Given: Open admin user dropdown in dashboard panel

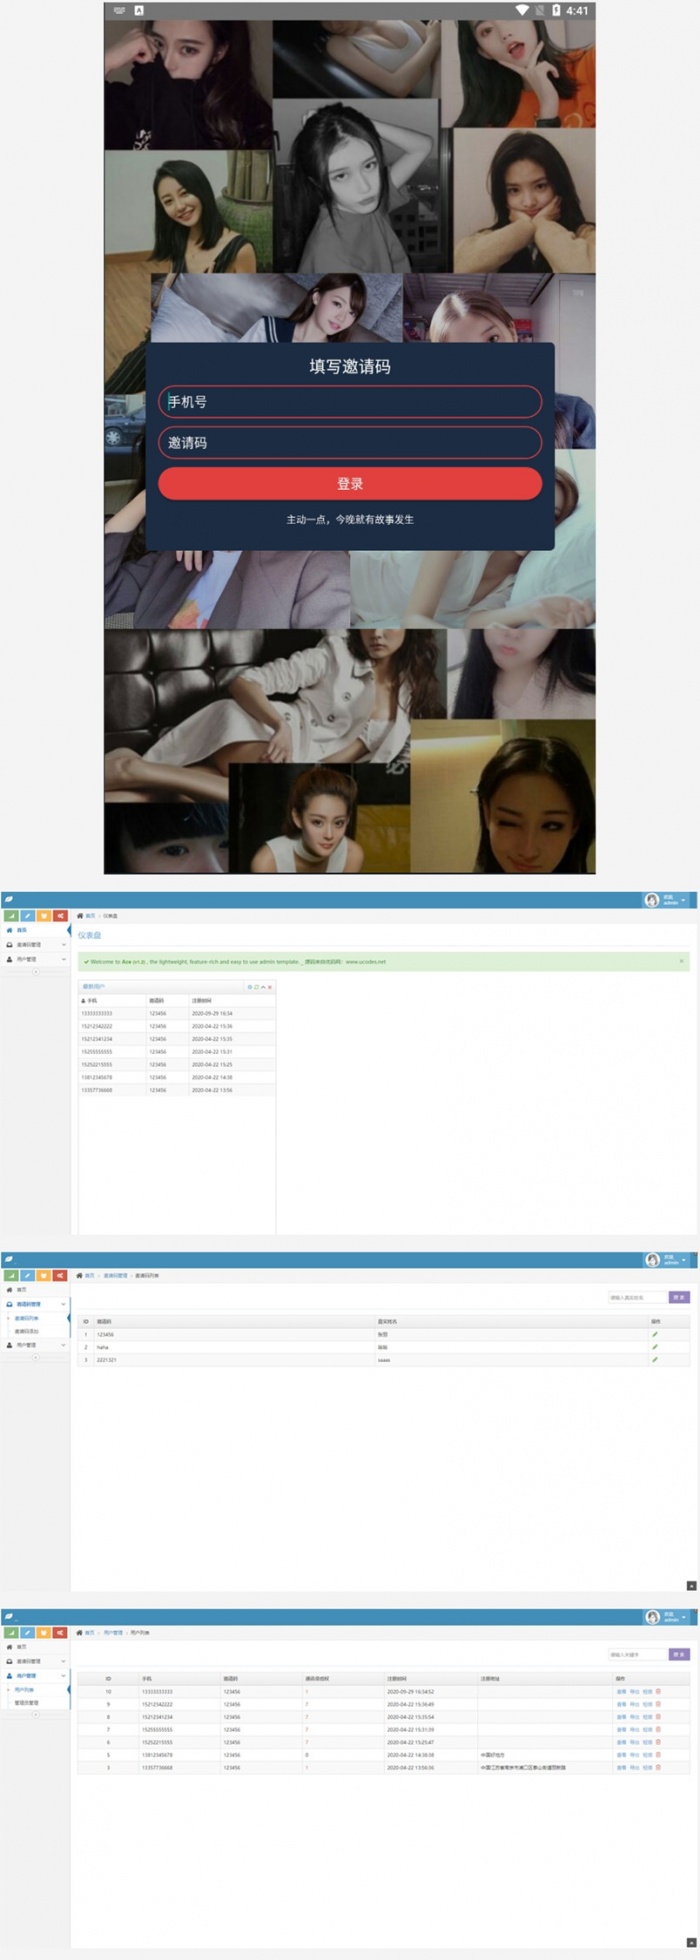Looking at the screenshot, I should click(667, 900).
